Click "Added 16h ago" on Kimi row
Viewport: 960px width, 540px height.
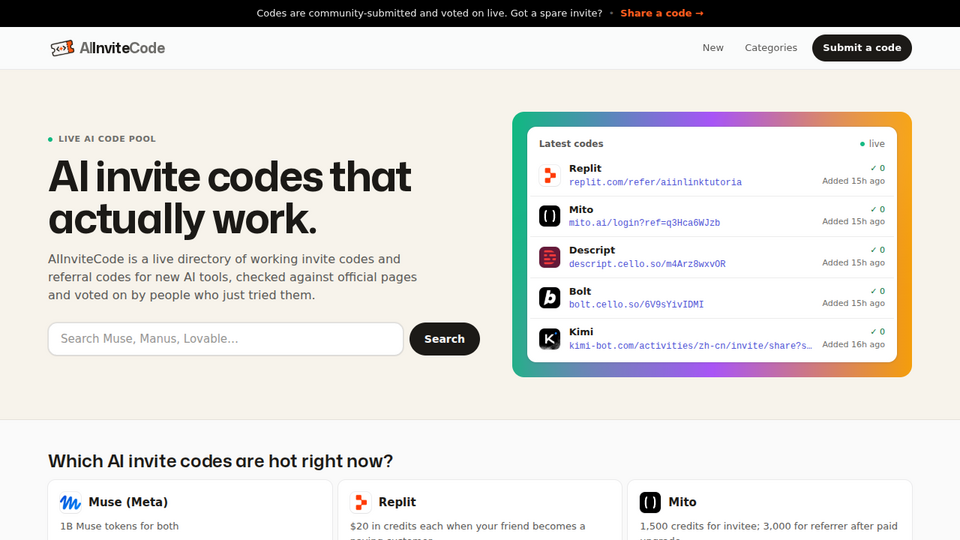click(853, 344)
